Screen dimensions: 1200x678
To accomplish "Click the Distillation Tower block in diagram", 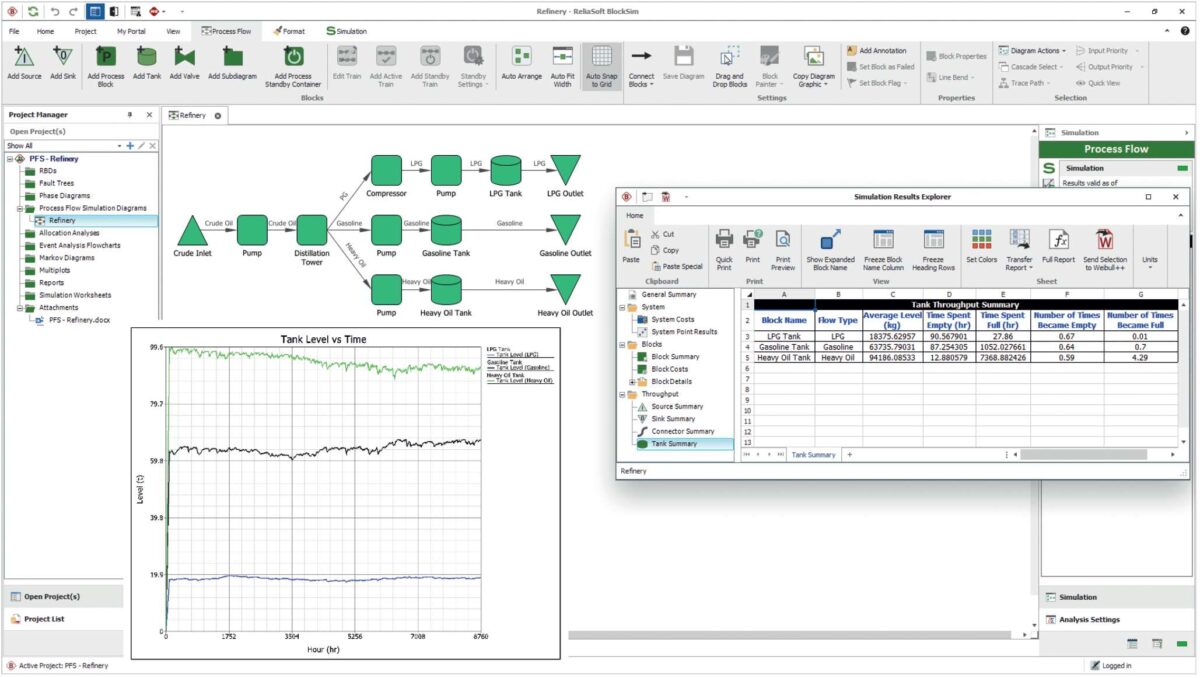I will pos(312,231).
